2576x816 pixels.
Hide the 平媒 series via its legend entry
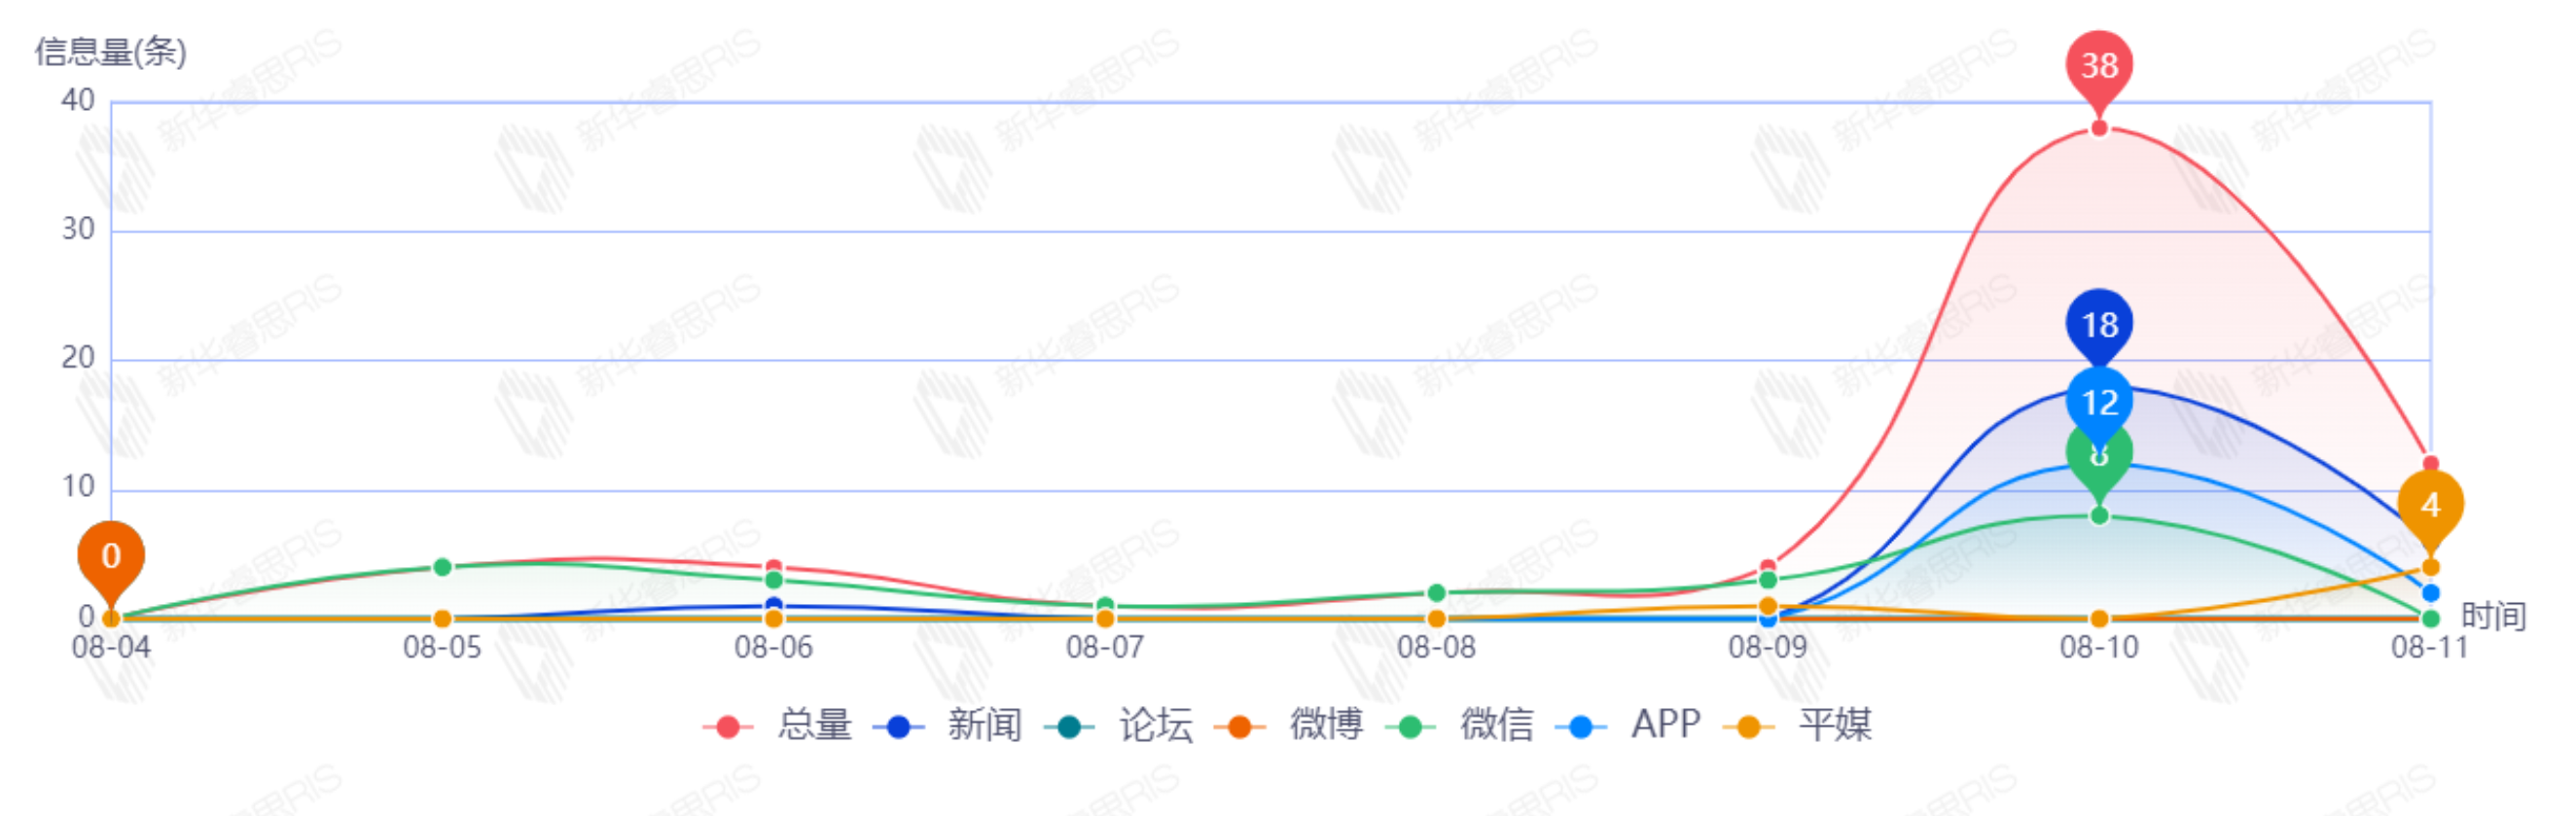coord(1800,725)
